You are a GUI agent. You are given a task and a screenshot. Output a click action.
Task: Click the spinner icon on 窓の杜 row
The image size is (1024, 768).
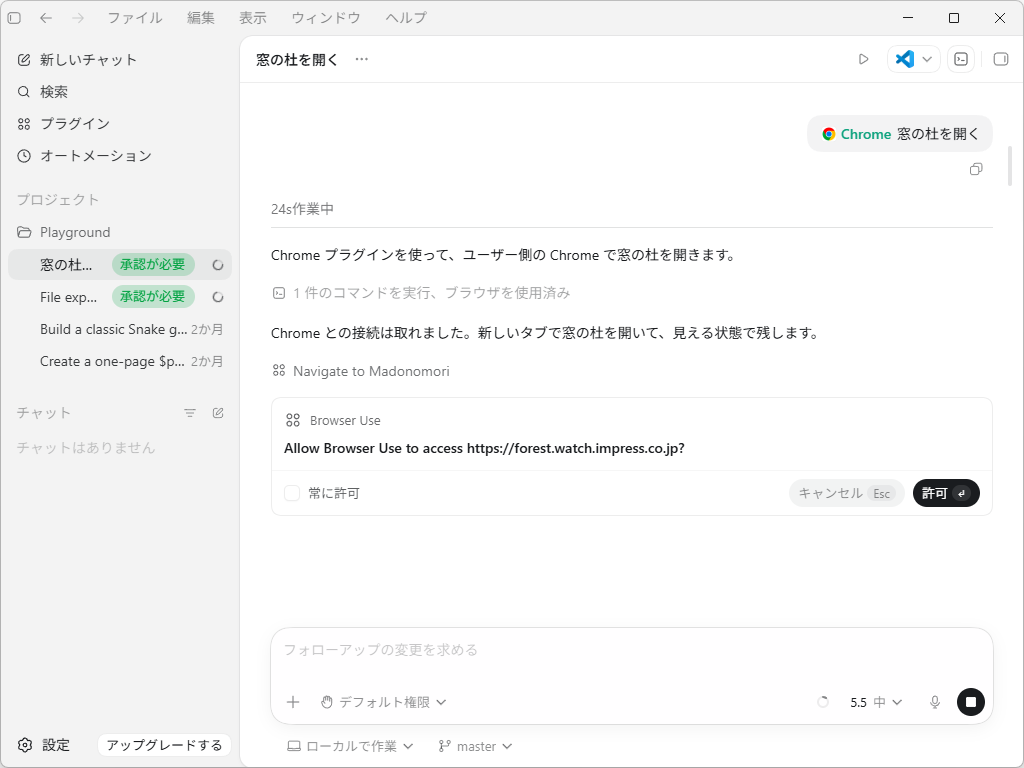coord(218,265)
